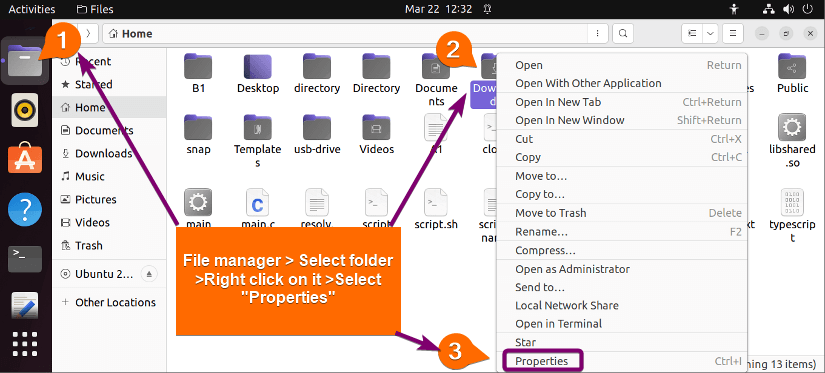Screen dimensions: 825x373
Task: Open the system volume indicator
Action: (x=787, y=9)
